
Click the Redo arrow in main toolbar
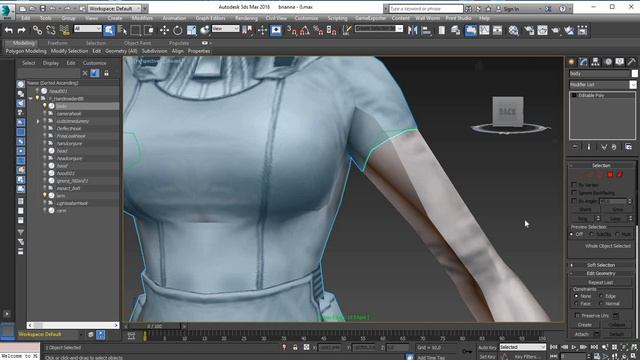click(x=22, y=30)
